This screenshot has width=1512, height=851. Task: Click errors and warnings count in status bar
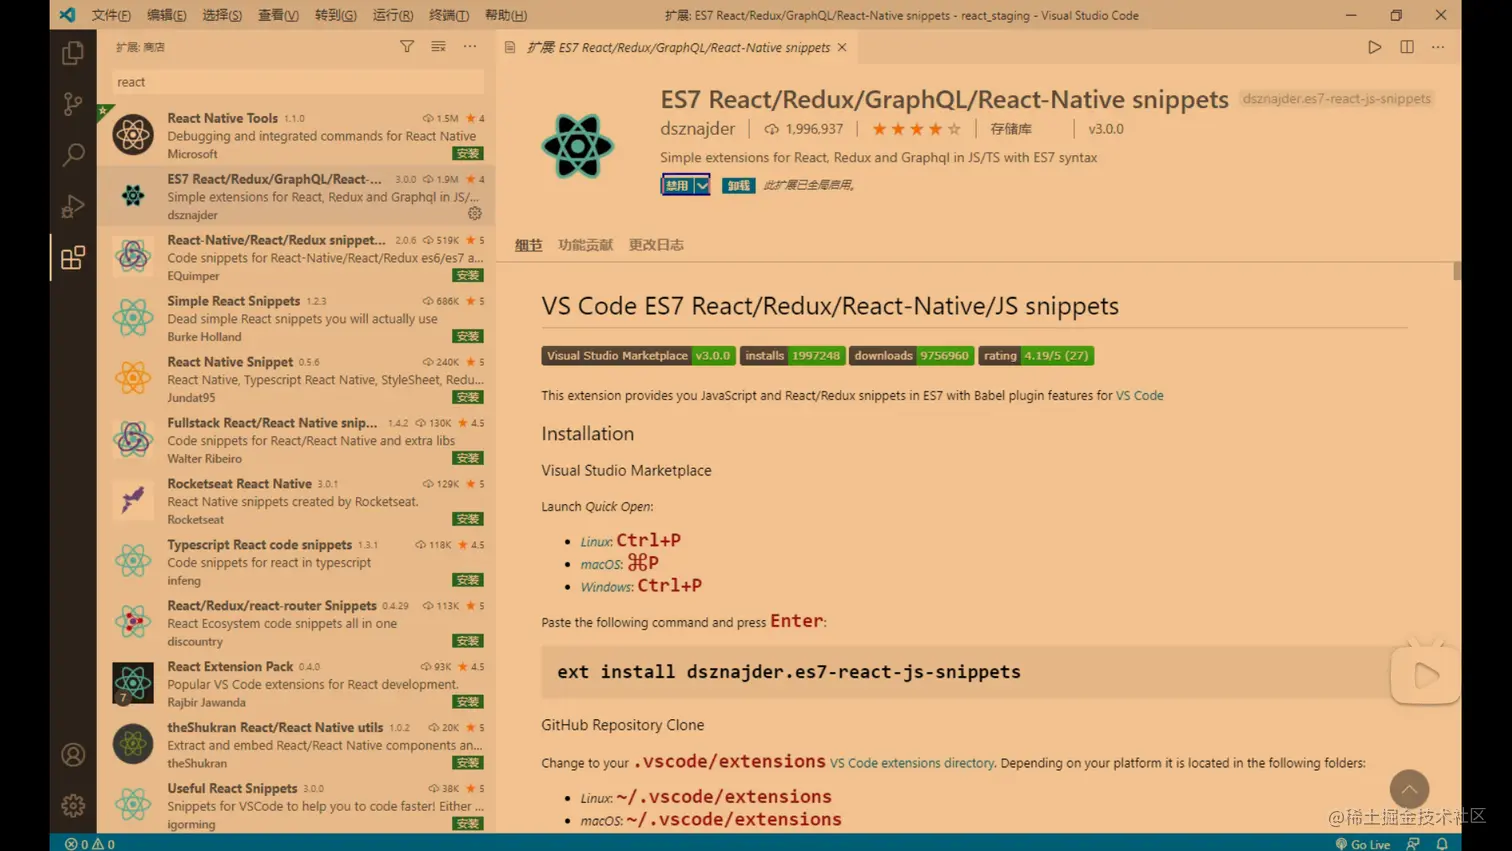click(90, 844)
